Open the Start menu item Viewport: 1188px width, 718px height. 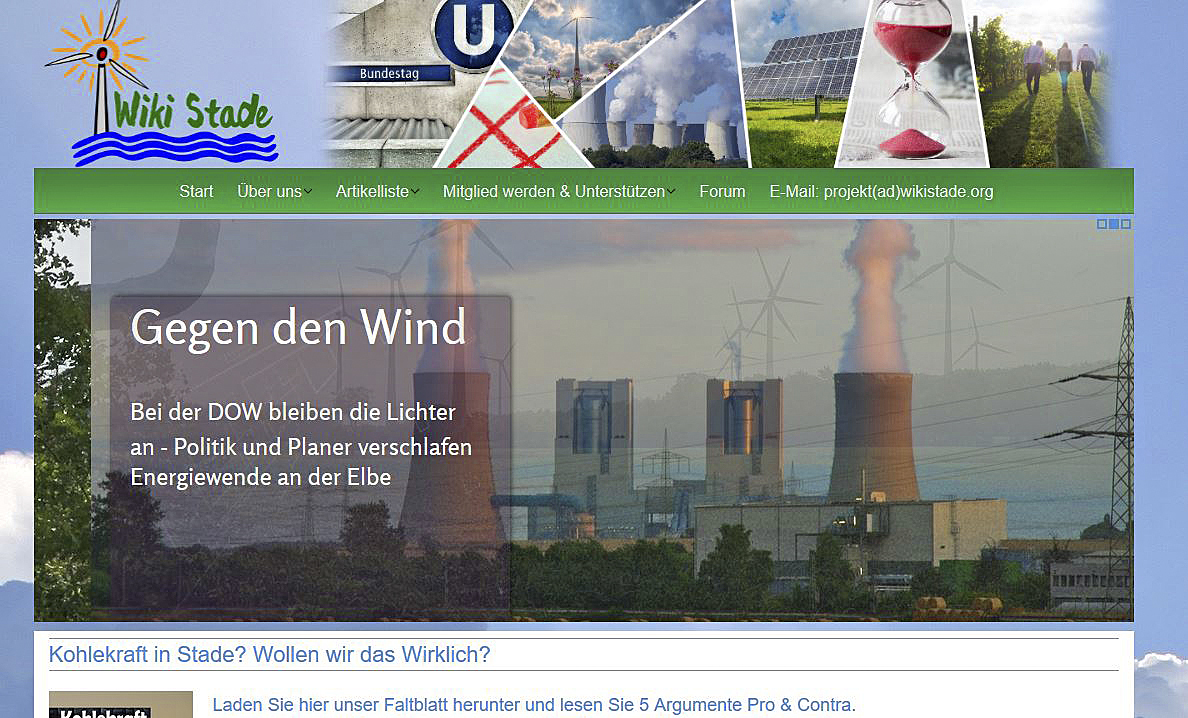[196, 192]
